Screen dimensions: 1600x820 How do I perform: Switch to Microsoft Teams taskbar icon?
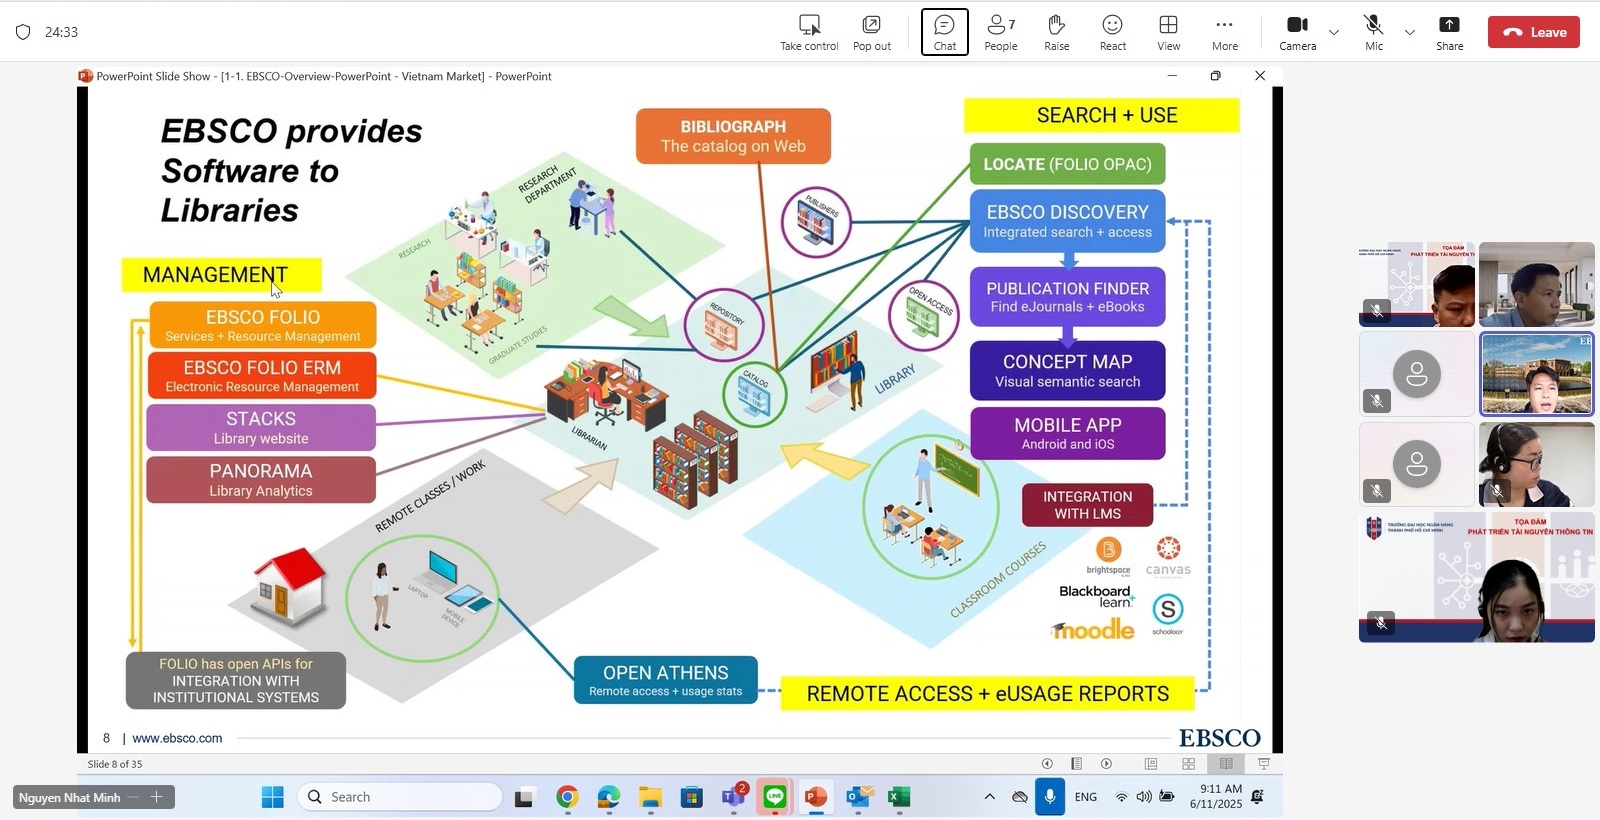point(734,797)
